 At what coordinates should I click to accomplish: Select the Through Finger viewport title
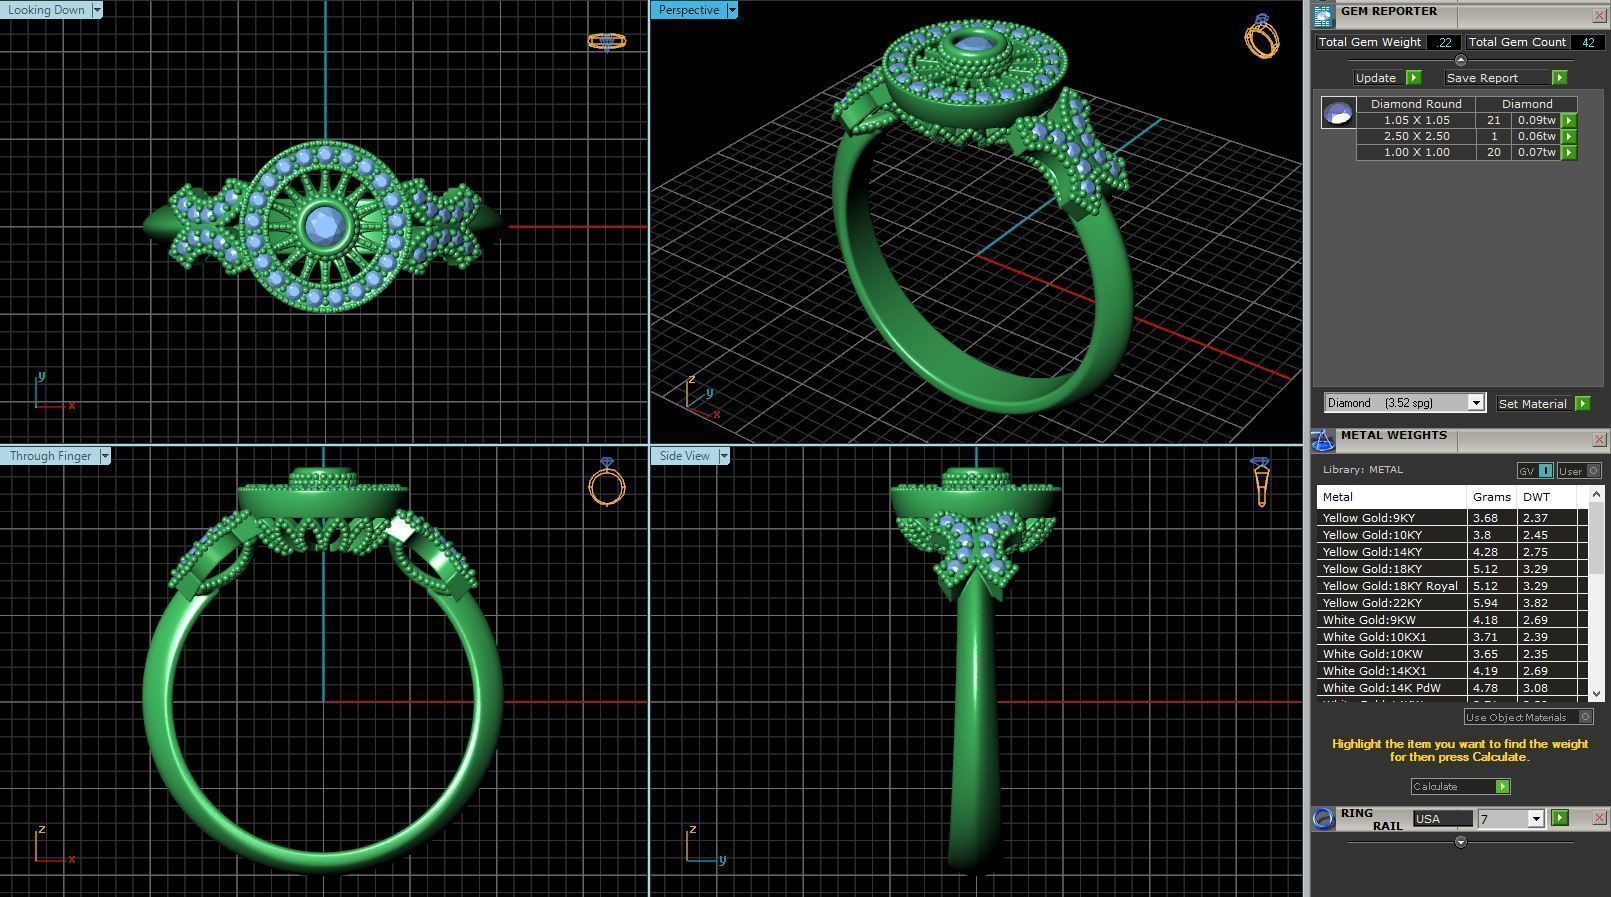coord(50,456)
